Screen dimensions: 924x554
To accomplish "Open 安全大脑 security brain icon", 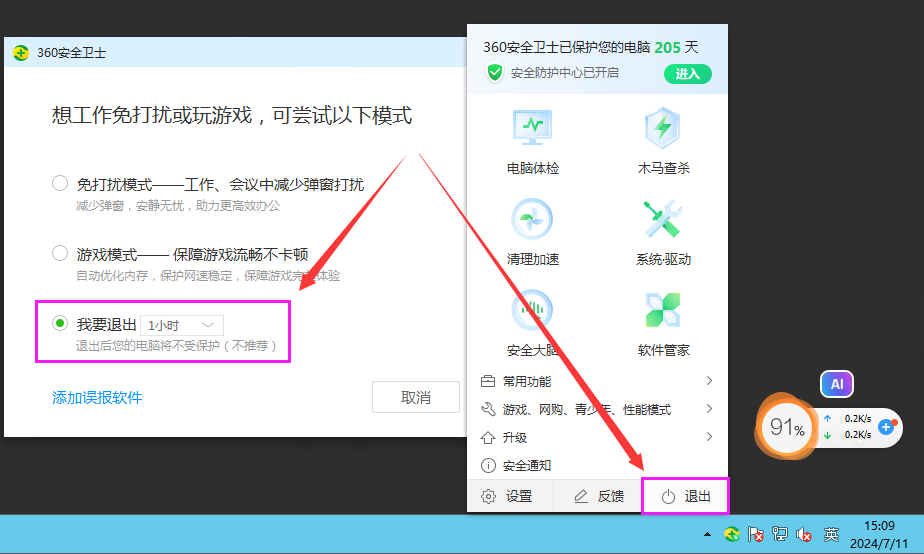I will click(x=532, y=310).
